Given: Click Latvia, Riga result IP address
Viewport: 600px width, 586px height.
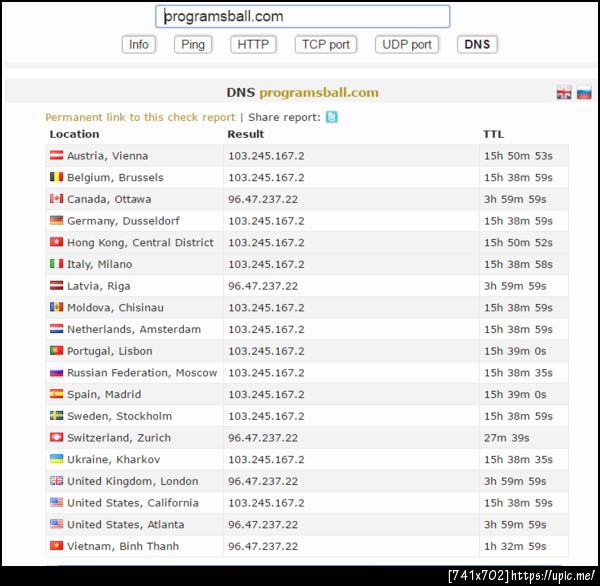Looking at the screenshot, I should [263, 286].
